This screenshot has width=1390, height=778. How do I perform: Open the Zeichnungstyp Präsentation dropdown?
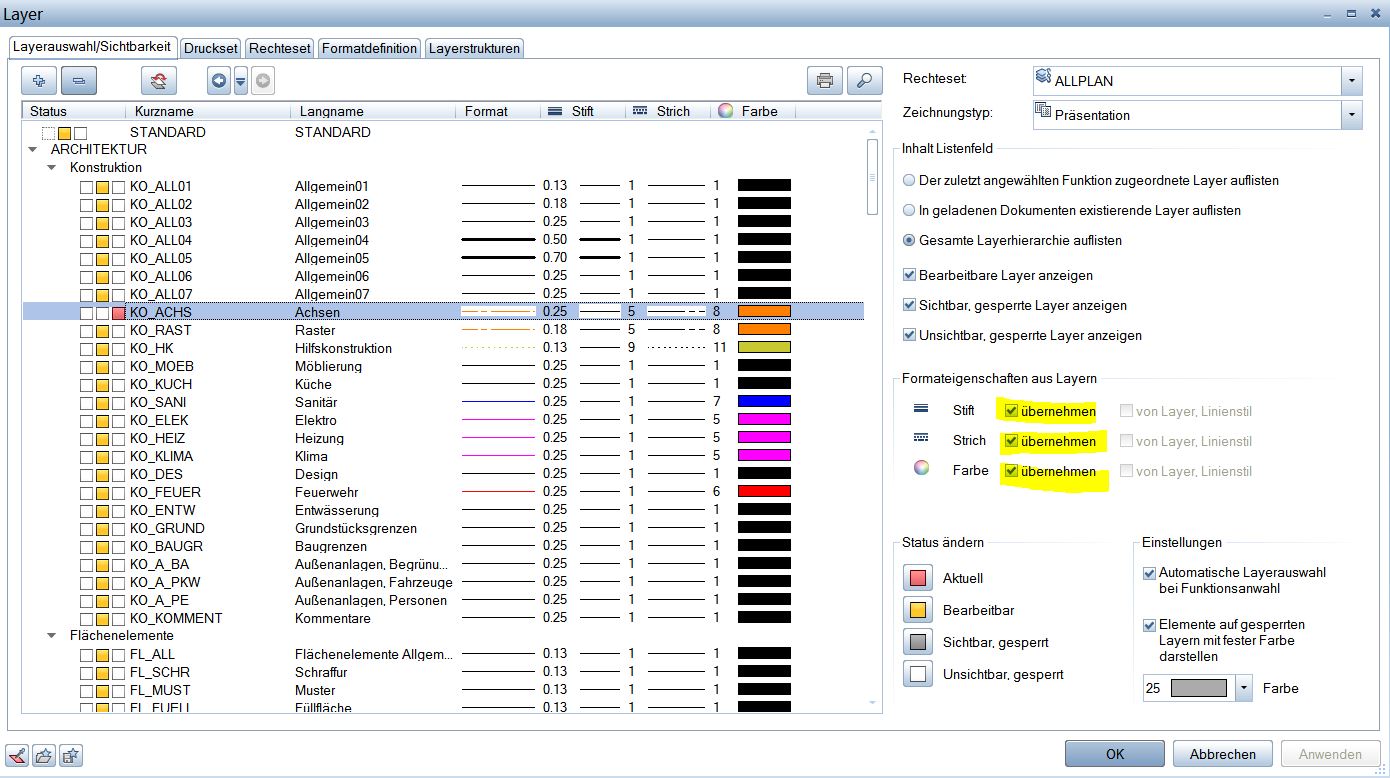[x=1352, y=115]
